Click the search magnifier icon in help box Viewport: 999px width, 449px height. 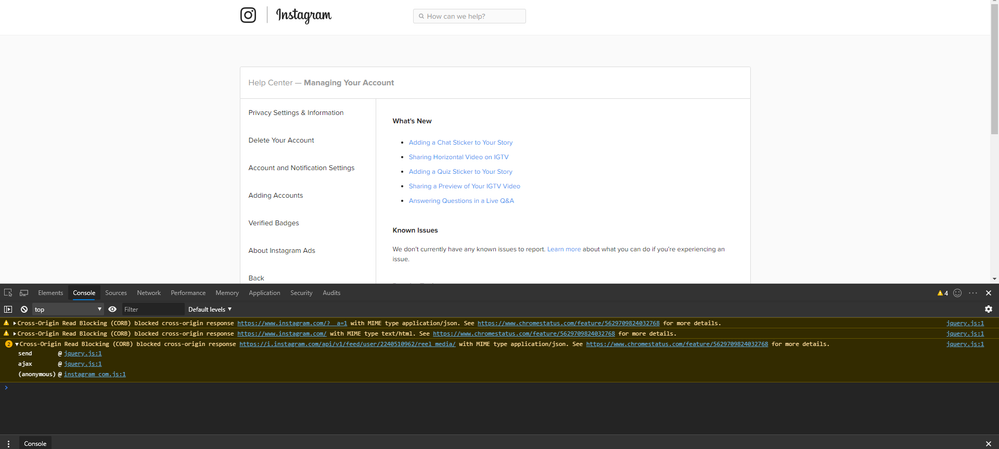pos(421,16)
